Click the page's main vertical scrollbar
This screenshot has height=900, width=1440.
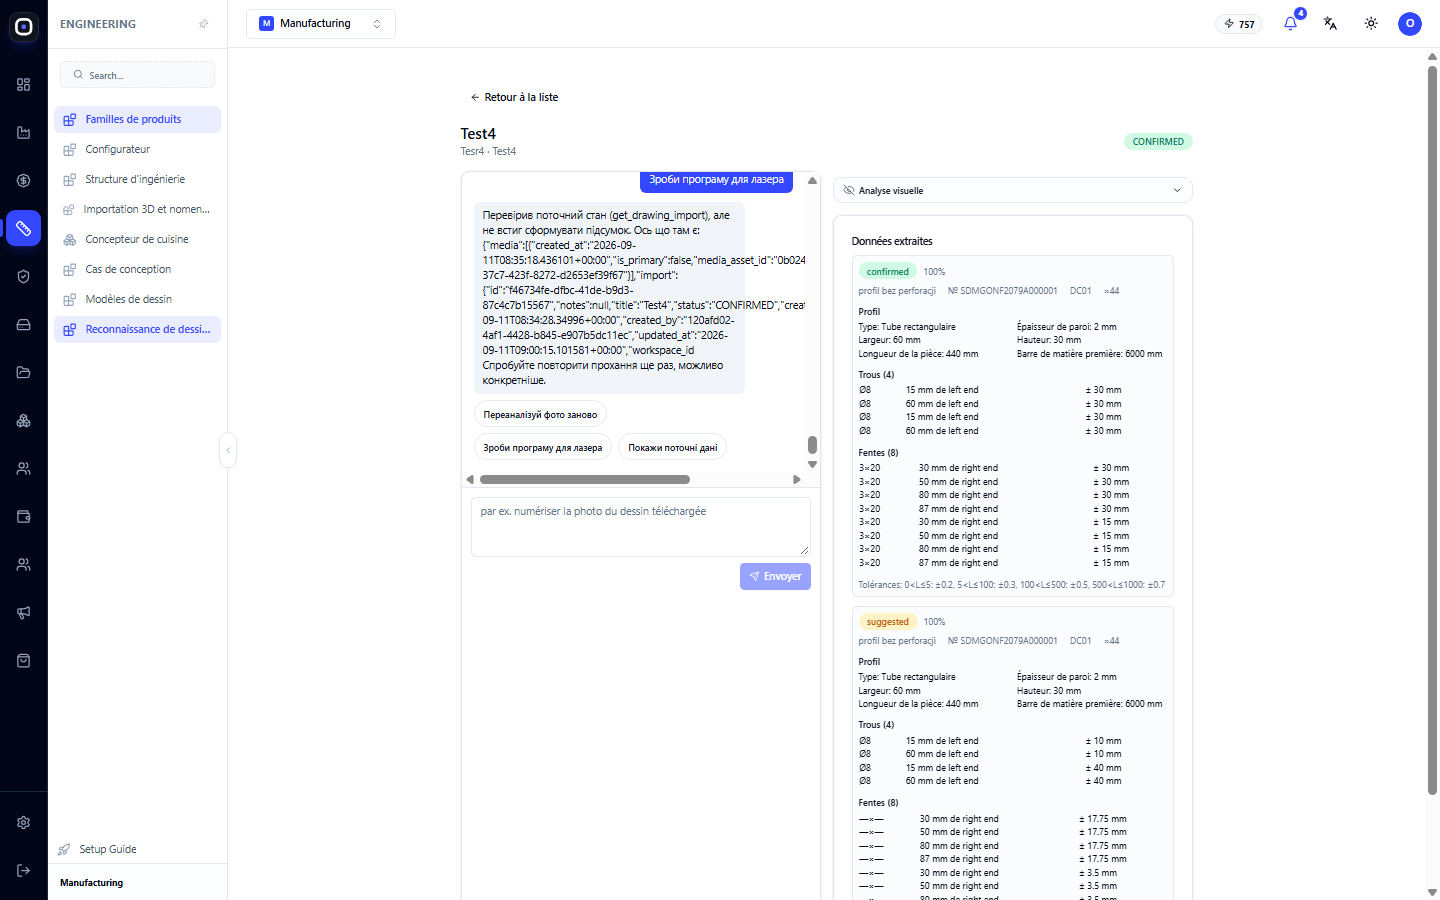click(x=1432, y=430)
